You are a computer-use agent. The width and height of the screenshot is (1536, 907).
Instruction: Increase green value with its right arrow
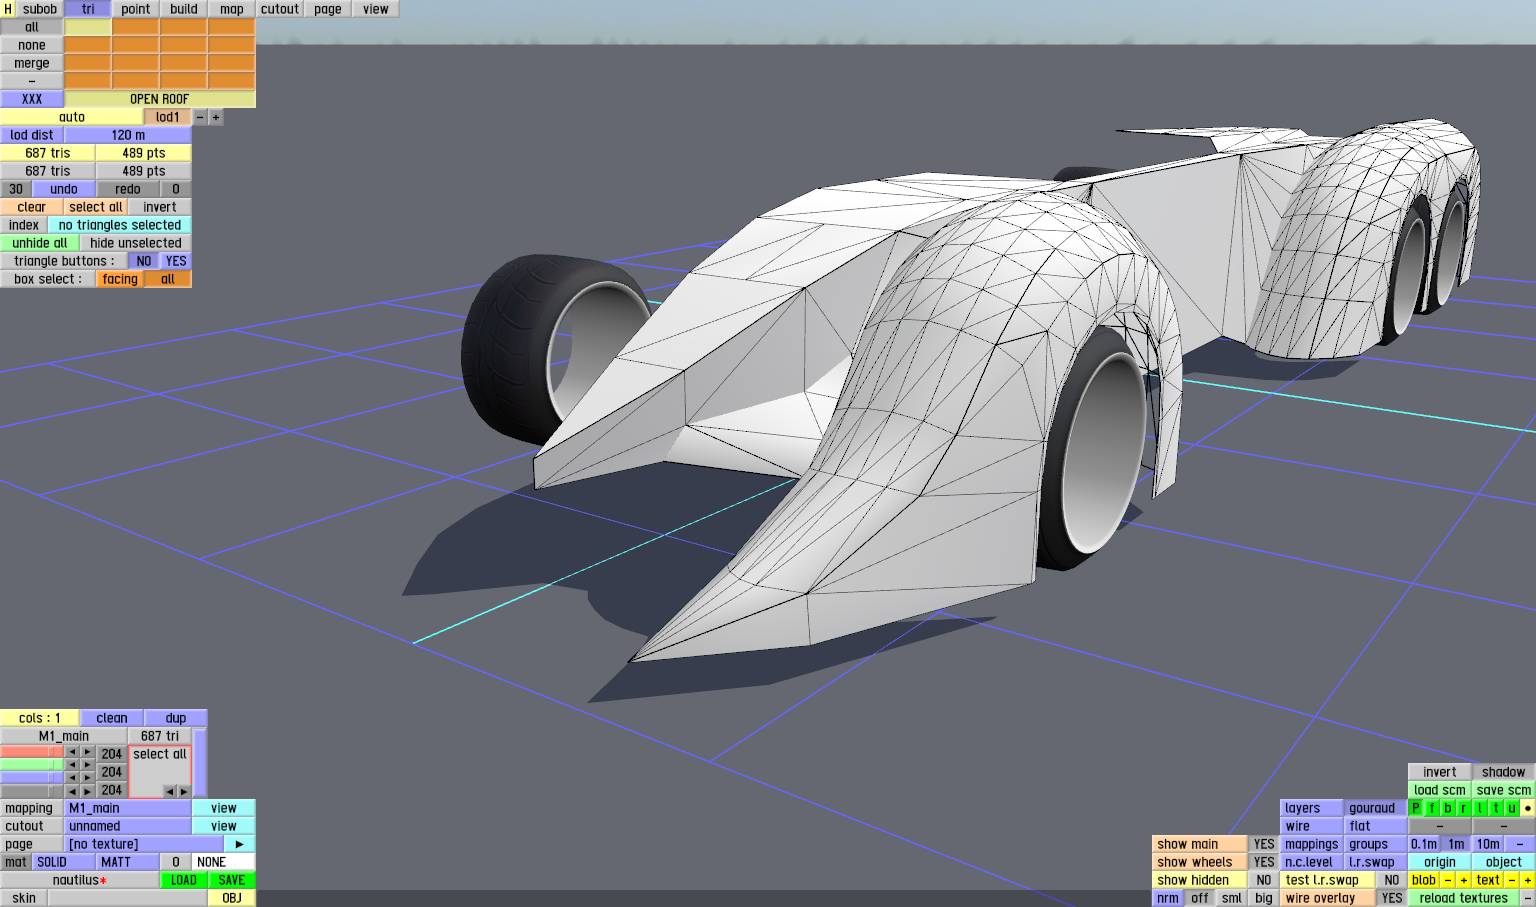tap(87, 765)
